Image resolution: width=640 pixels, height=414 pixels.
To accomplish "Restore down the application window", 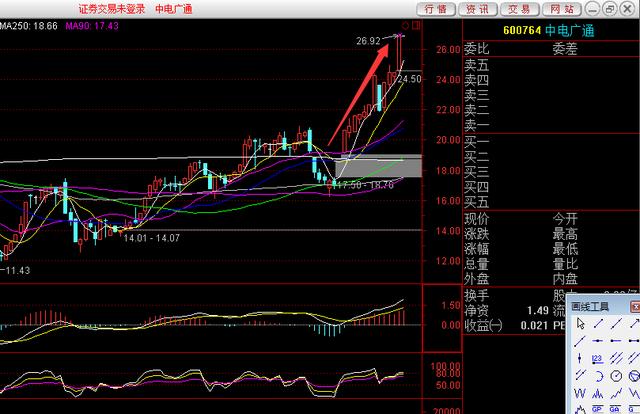I will coord(610,9).
